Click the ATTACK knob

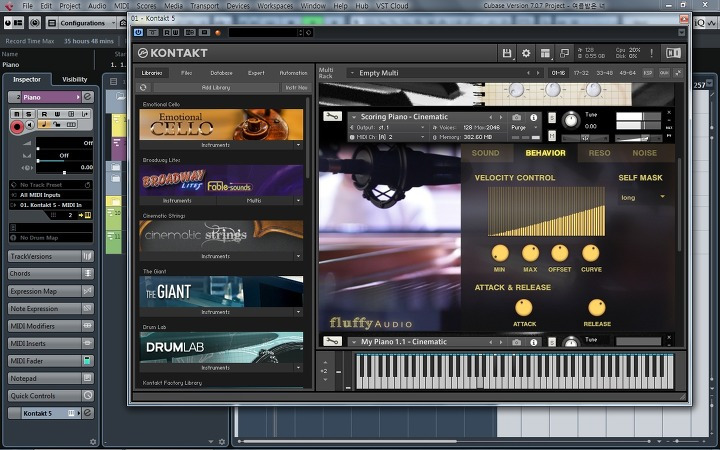pos(523,308)
